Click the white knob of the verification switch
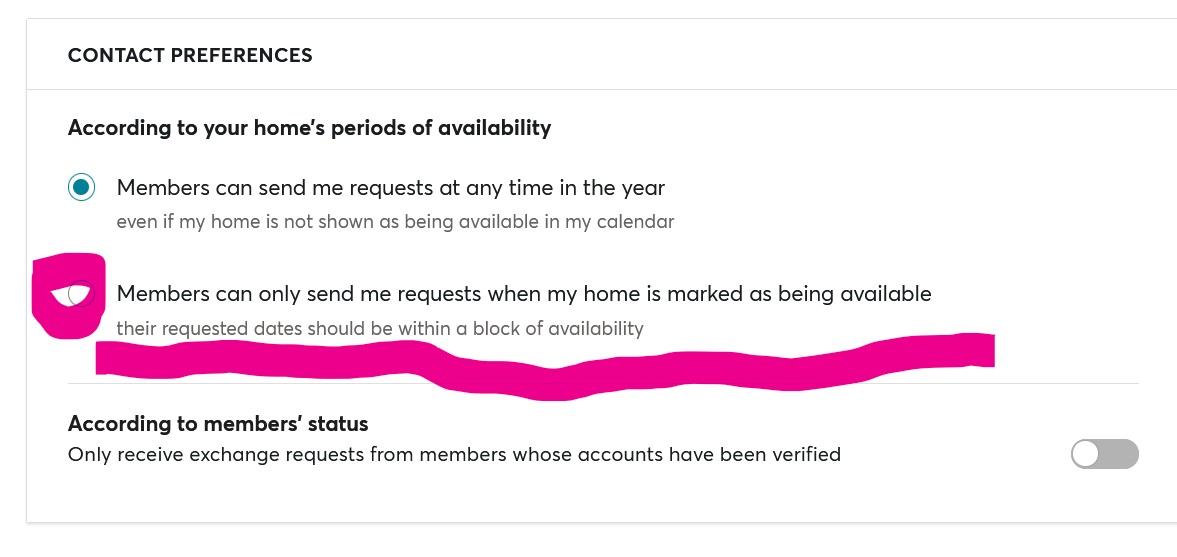 pos(1086,454)
